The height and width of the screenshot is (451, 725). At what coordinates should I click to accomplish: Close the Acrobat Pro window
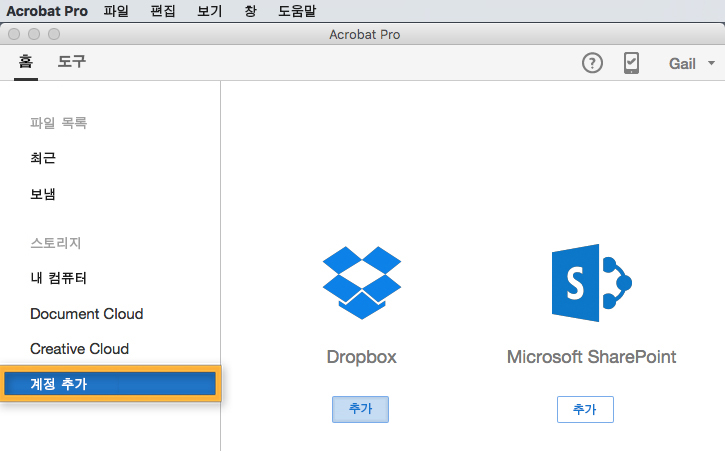(14, 34)
